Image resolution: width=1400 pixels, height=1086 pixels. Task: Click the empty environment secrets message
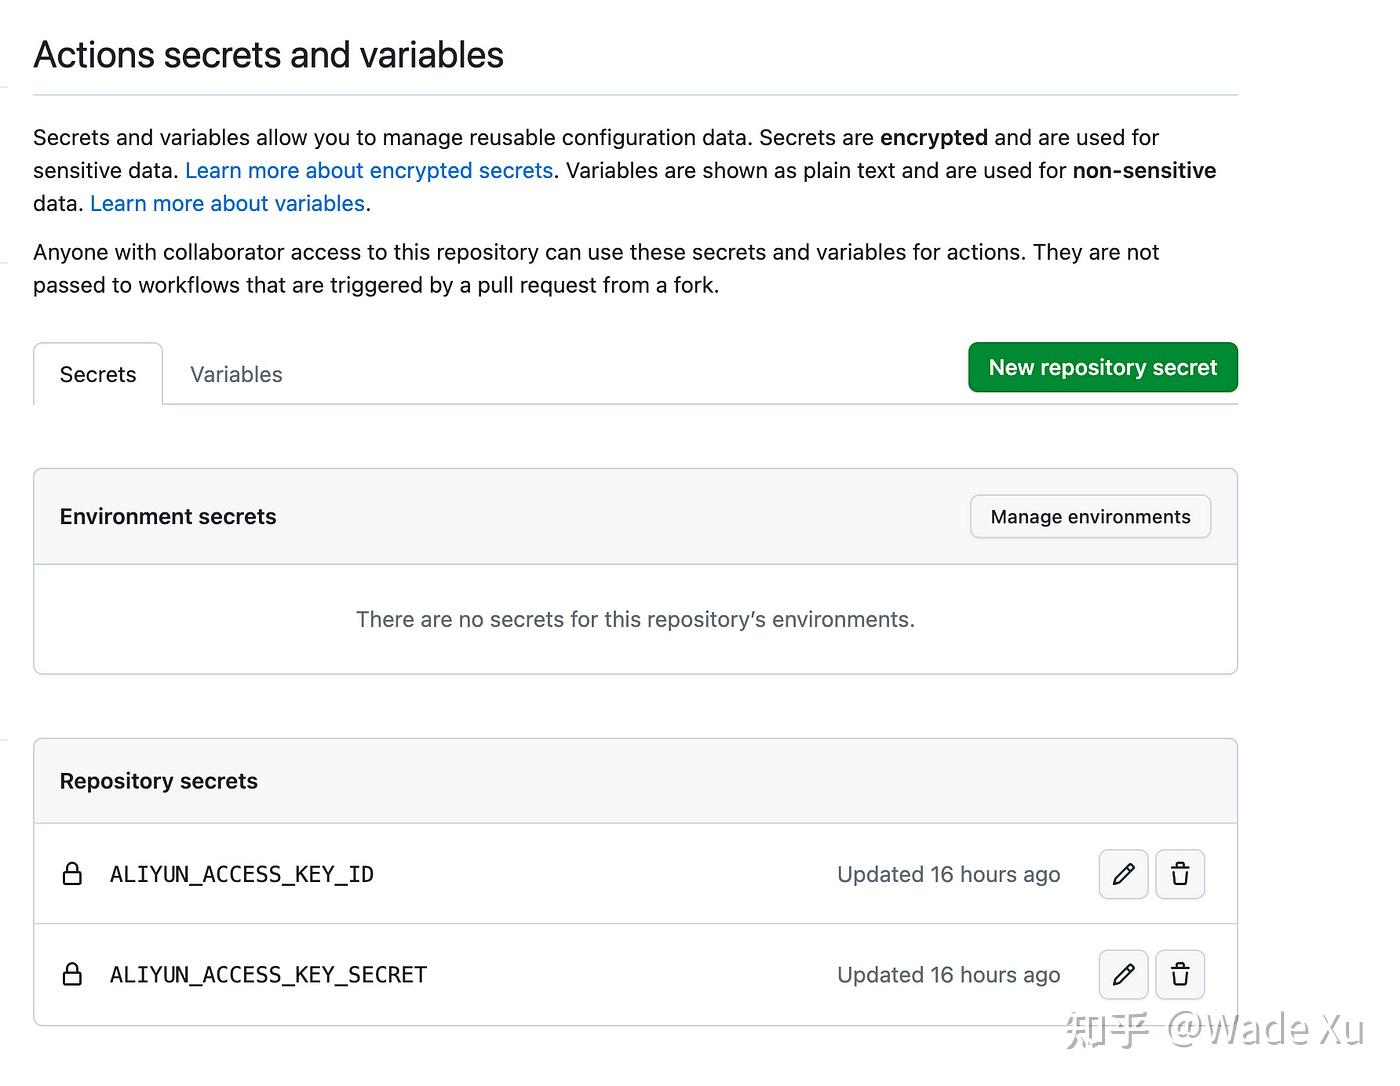635,619
